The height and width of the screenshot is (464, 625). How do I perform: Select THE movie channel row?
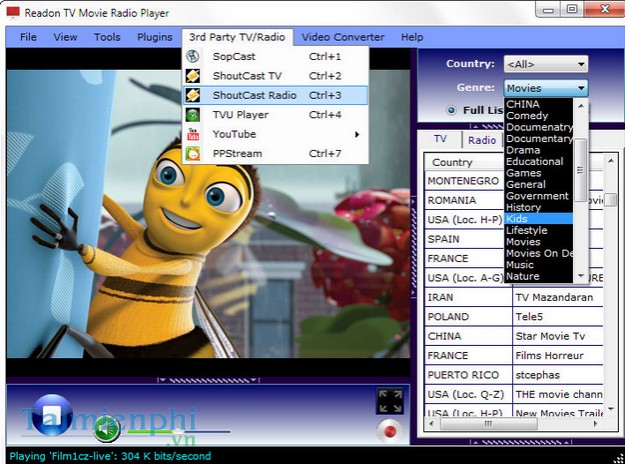514,395
